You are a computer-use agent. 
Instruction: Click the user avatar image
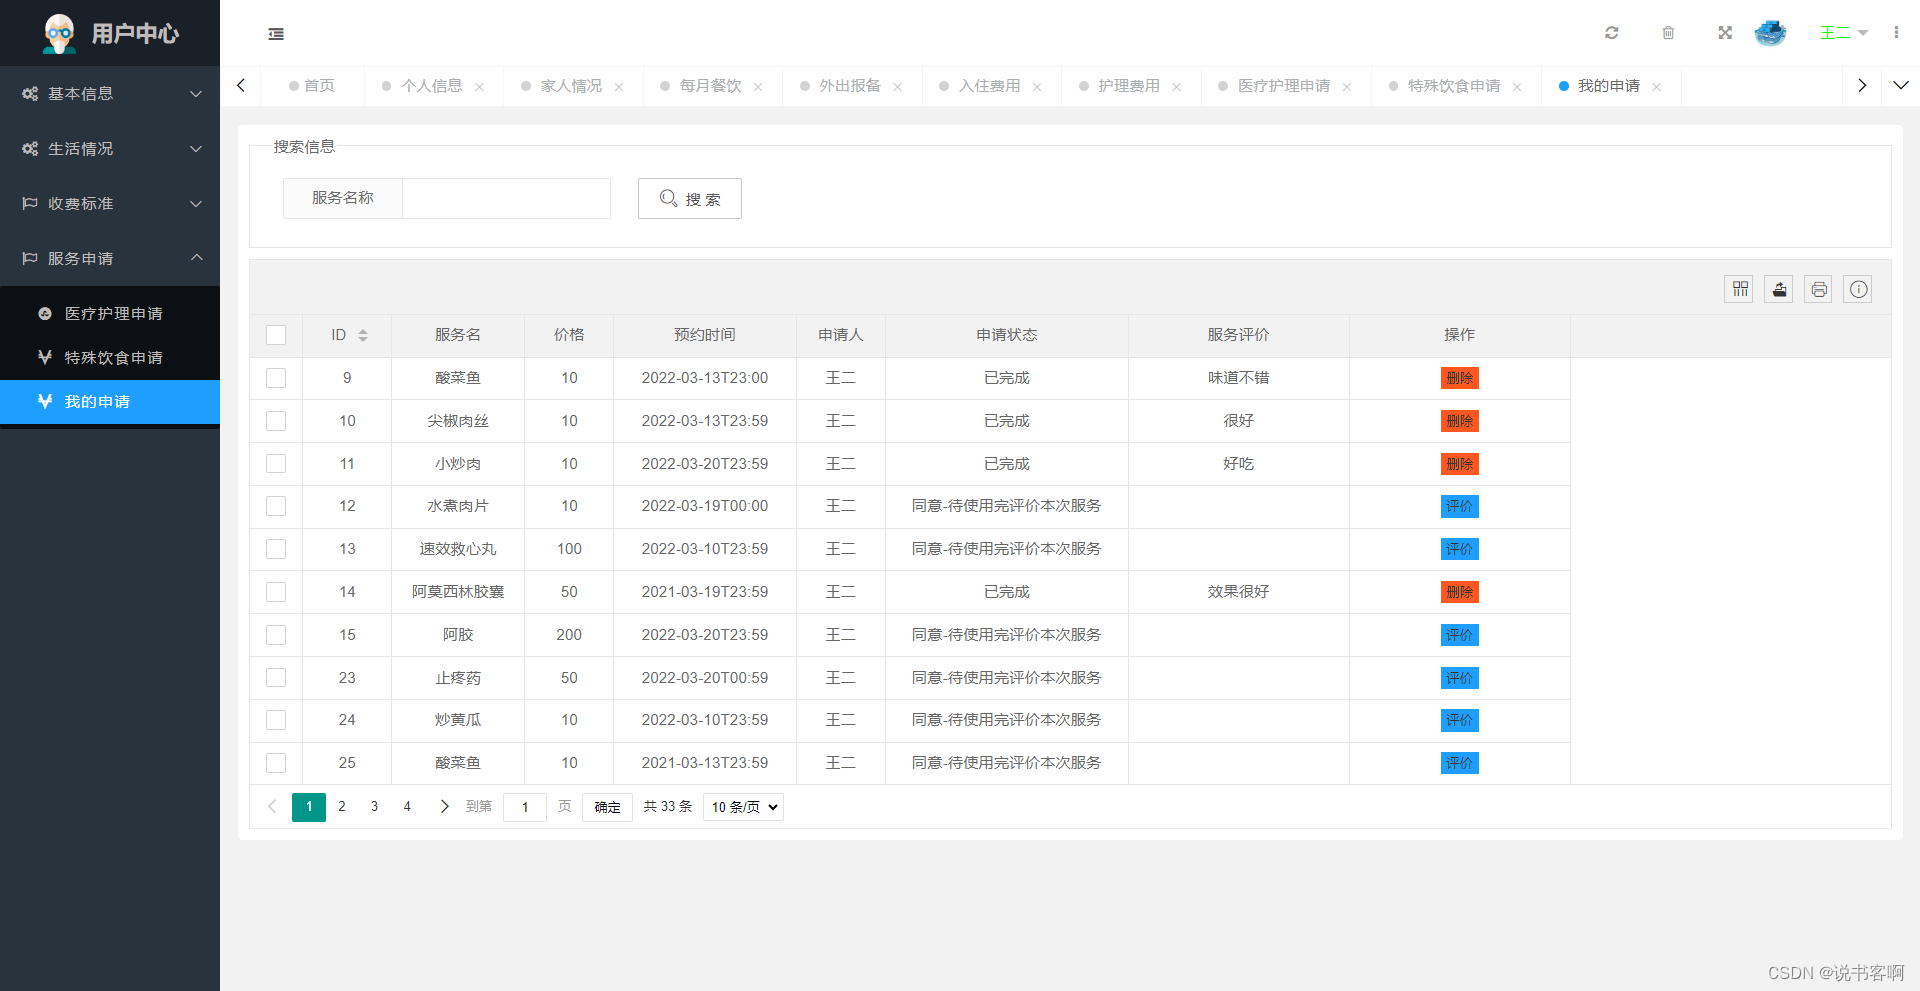pos(1770,33)
